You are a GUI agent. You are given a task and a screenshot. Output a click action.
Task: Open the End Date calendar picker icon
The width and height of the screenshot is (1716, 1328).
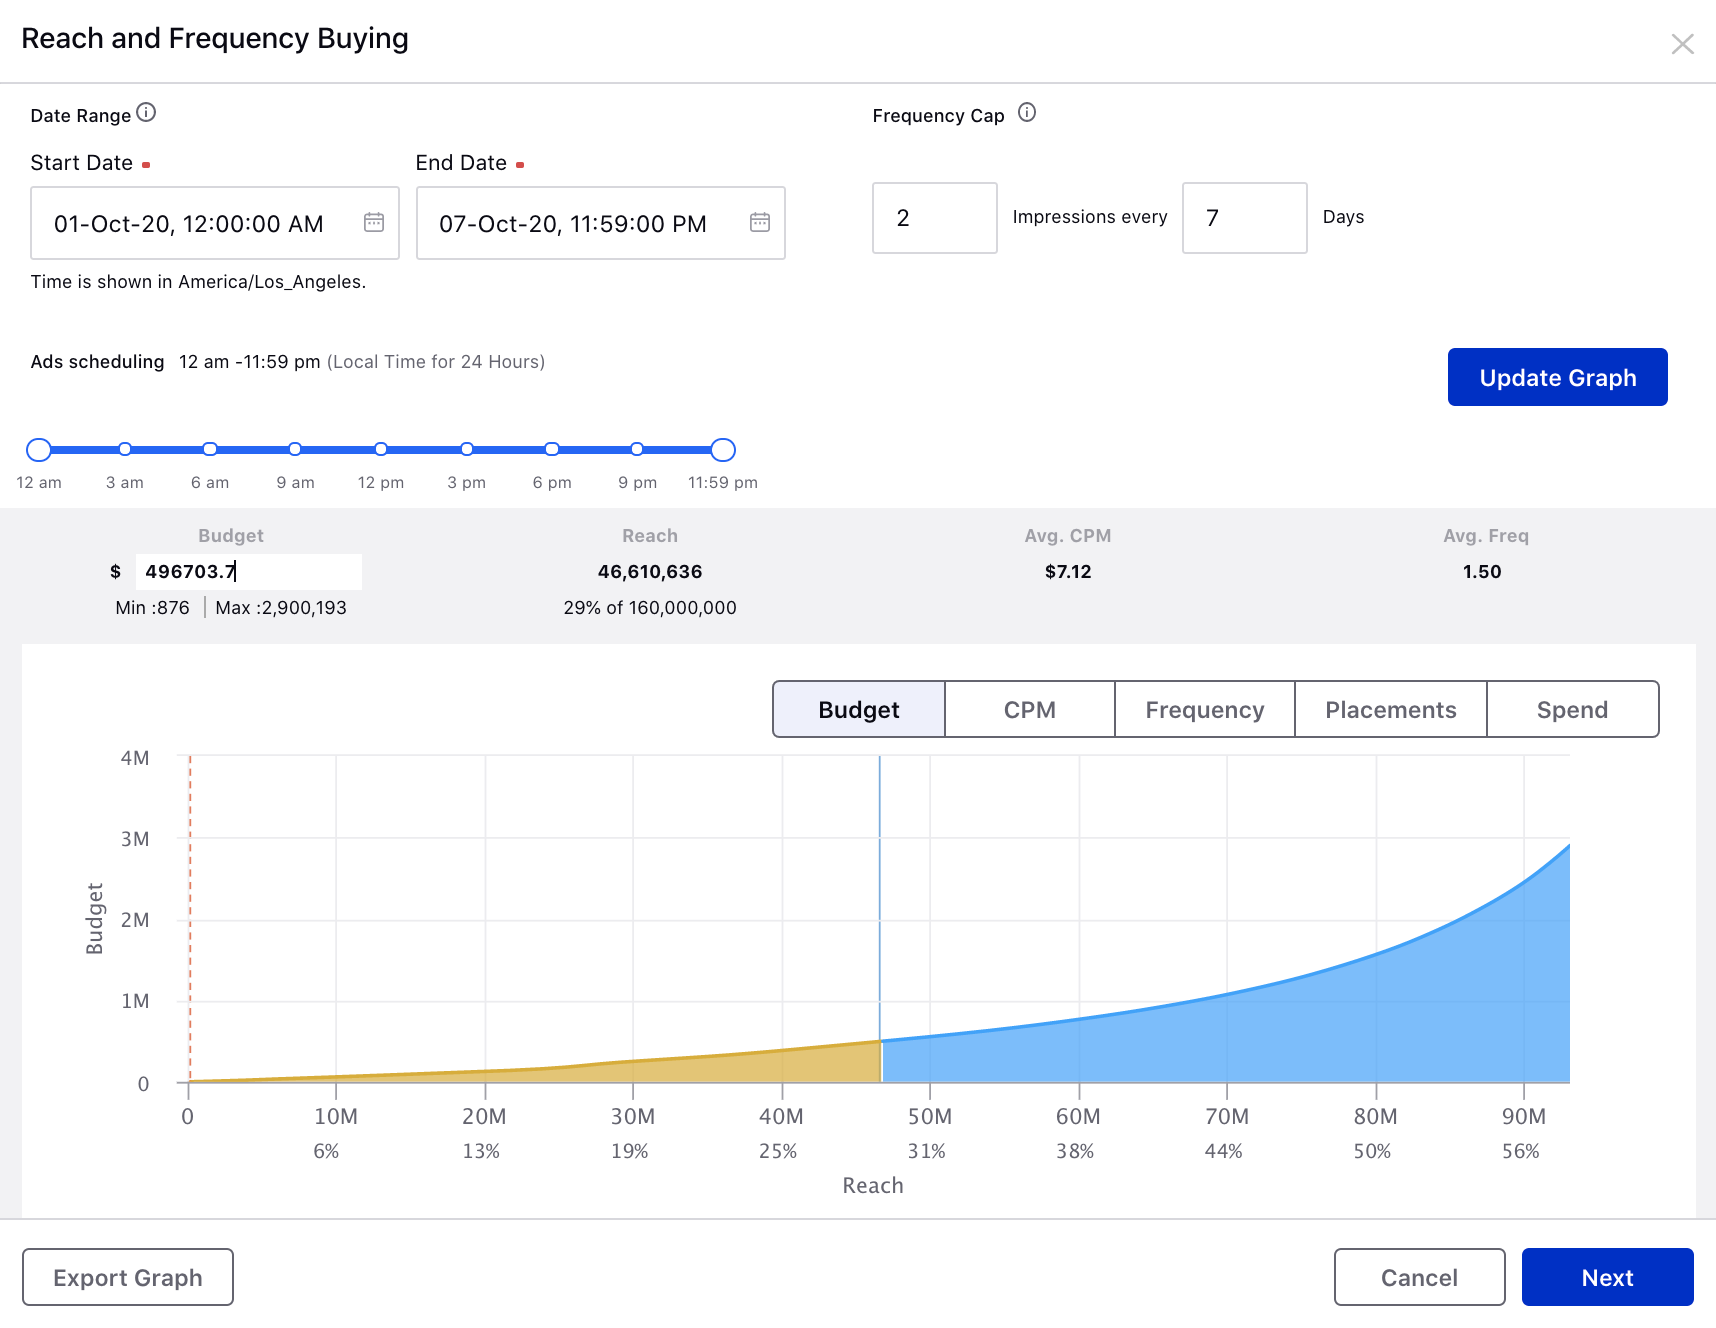[760, 222]
